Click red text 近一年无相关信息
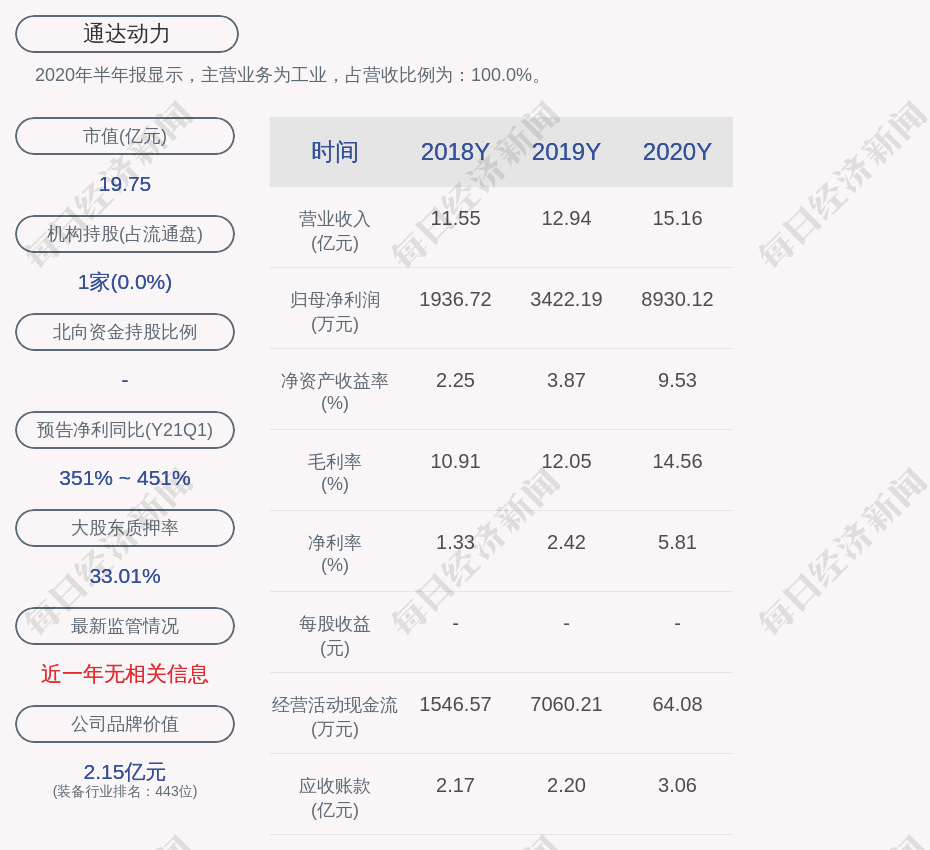Image resolution: width=930 pixels, height=850 pixels. [x=125, y=674]
